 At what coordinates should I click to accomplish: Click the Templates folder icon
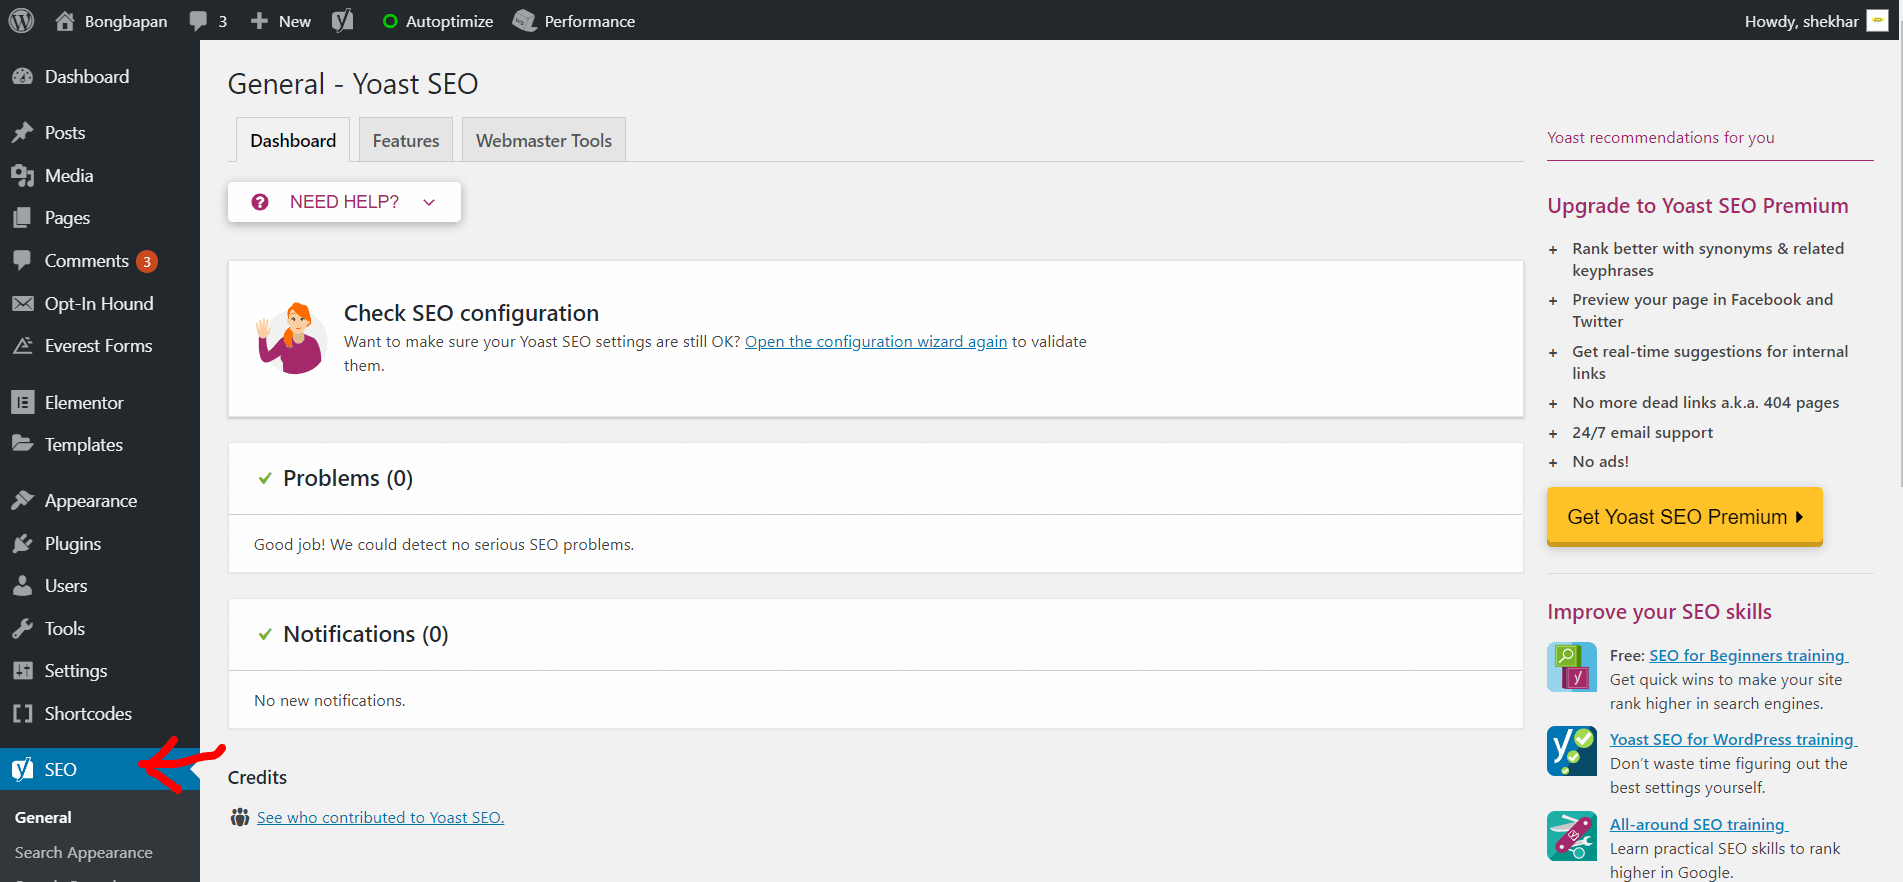[x=22, y=444]
